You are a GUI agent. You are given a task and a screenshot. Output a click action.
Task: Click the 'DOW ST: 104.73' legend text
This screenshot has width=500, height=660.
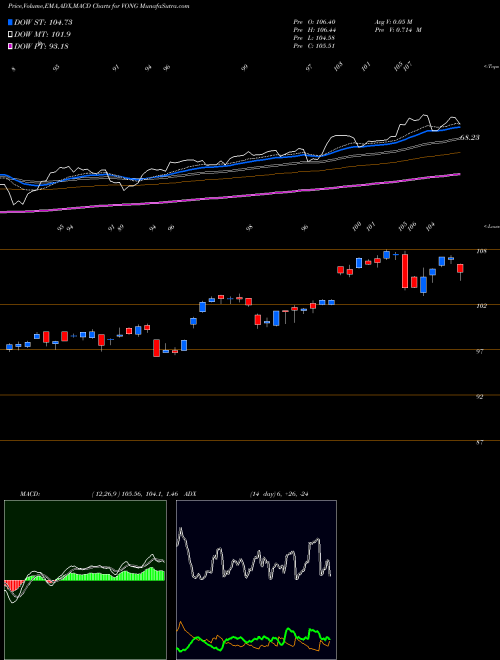coord(43,22)
